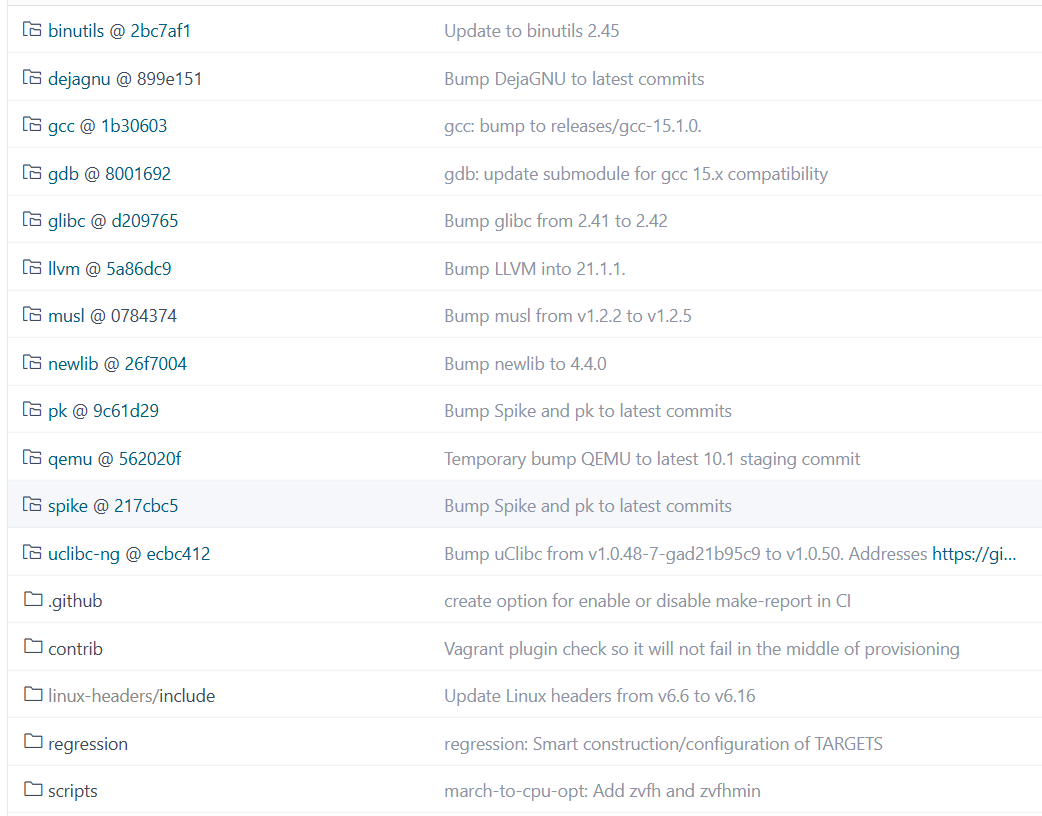Open the glibc @ d209765 submodule
This screenshot has height=816, width=1042.
click(x=113, y=221)
